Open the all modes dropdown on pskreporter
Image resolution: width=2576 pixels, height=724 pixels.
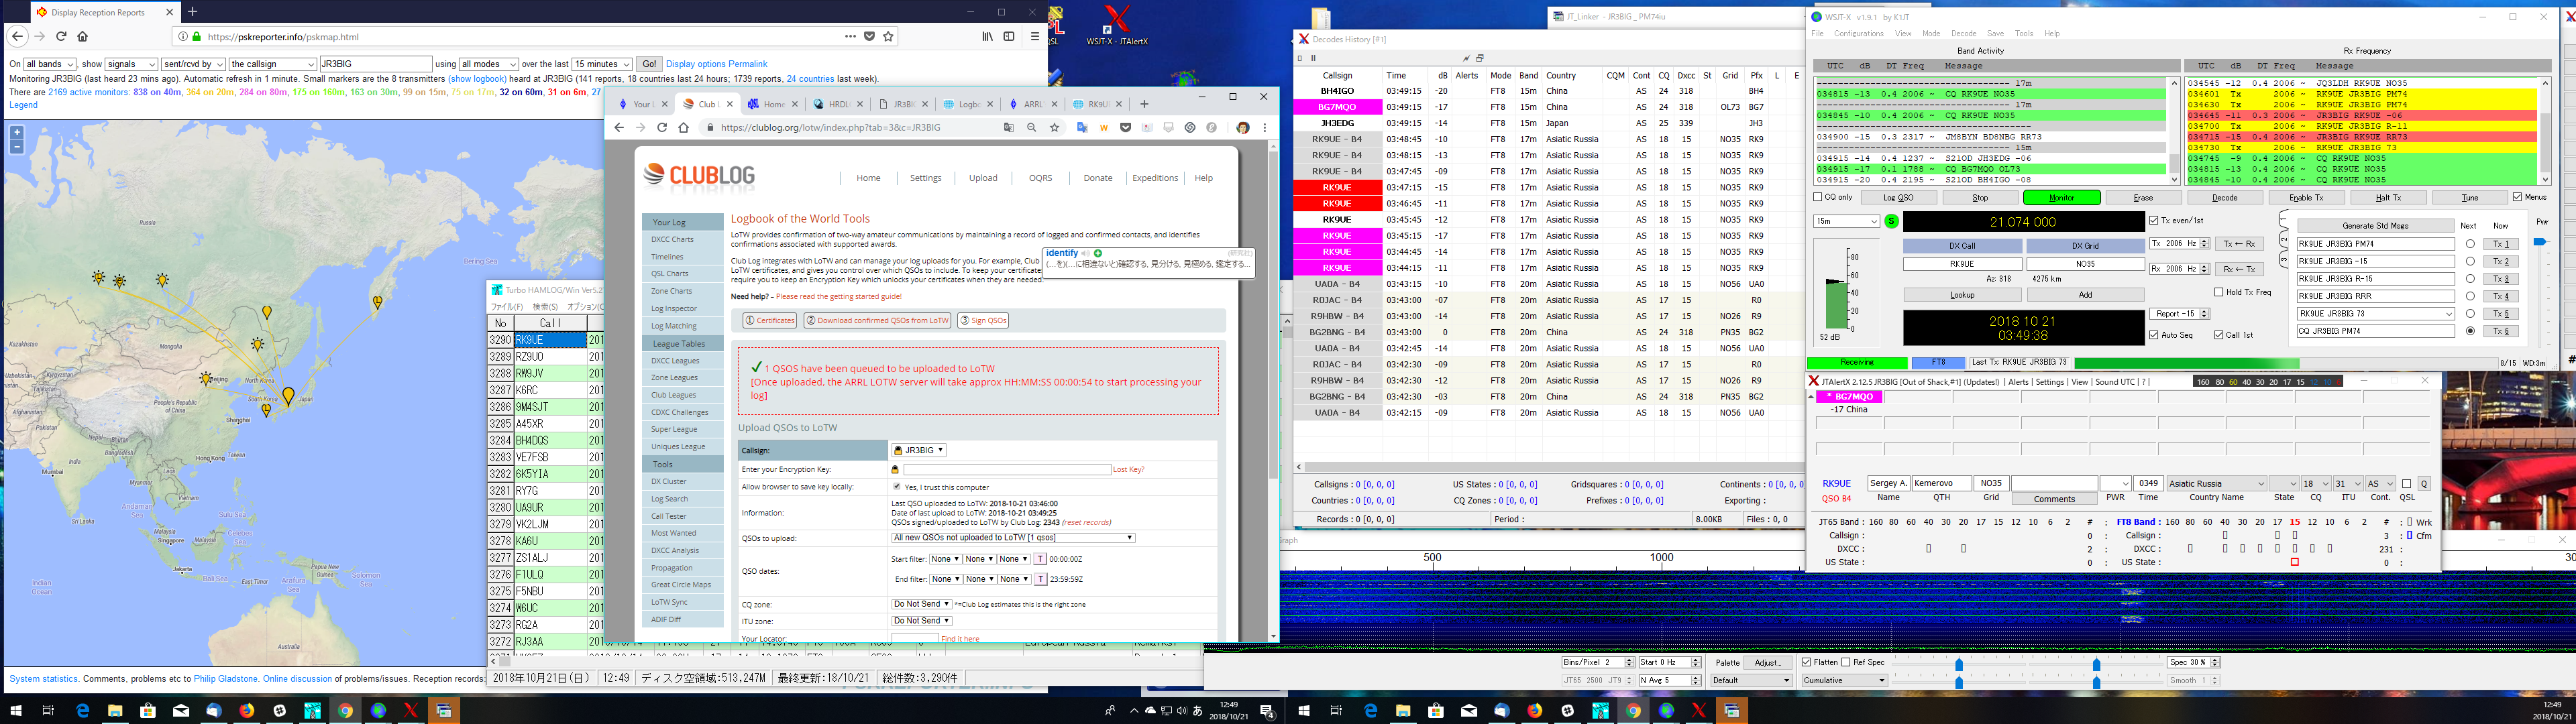488,64
